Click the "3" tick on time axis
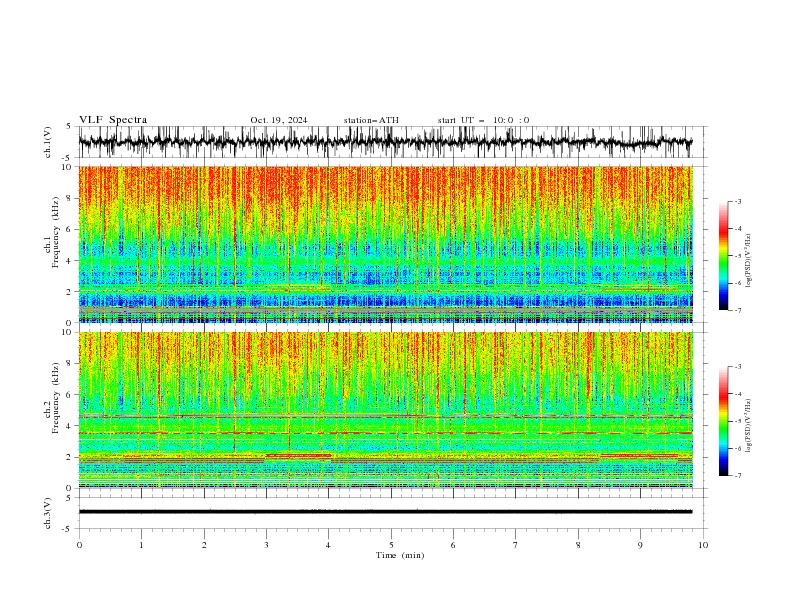The height and width of the screenshot is (612, 792). (266, 545)
